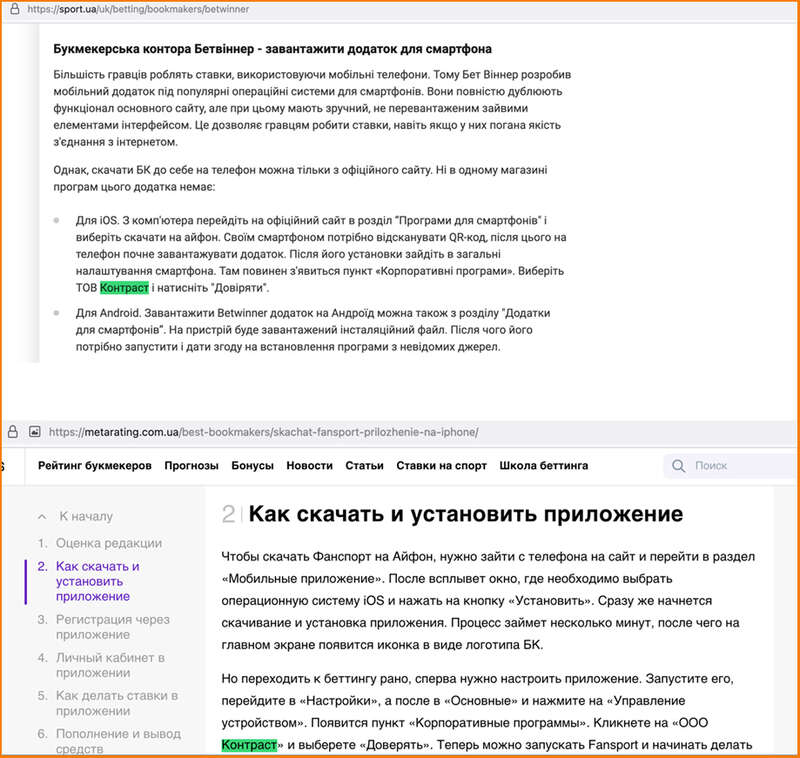Open the Бонусы menu item
Screen dimensions: 800x758
tap(252, 466)
